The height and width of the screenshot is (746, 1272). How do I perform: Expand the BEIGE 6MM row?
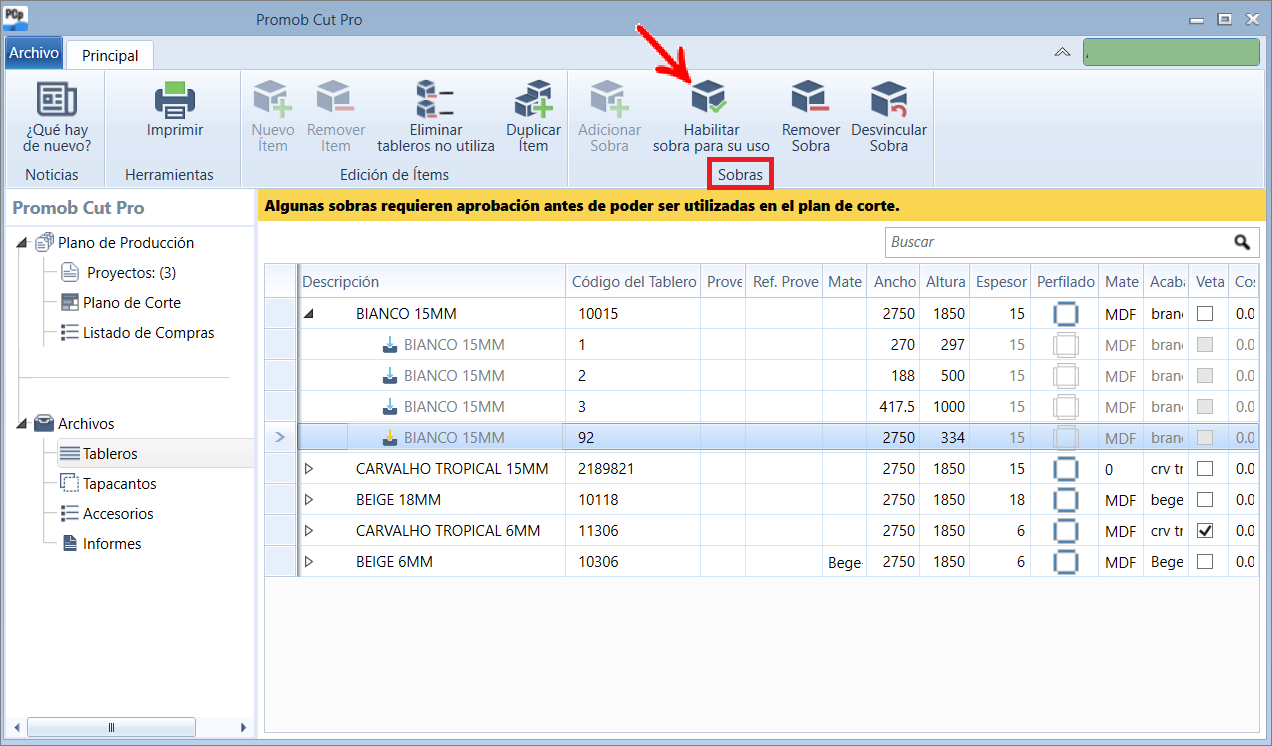click(308, 561)
